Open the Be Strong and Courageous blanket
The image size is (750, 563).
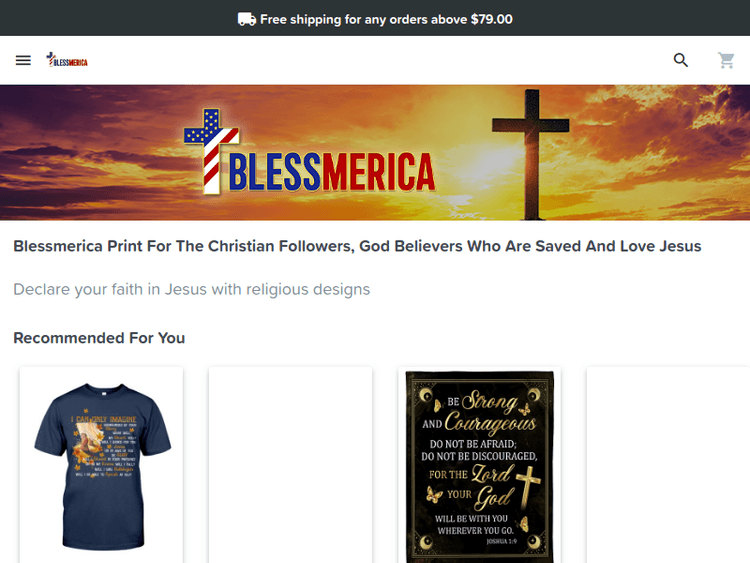click(479, 465)
